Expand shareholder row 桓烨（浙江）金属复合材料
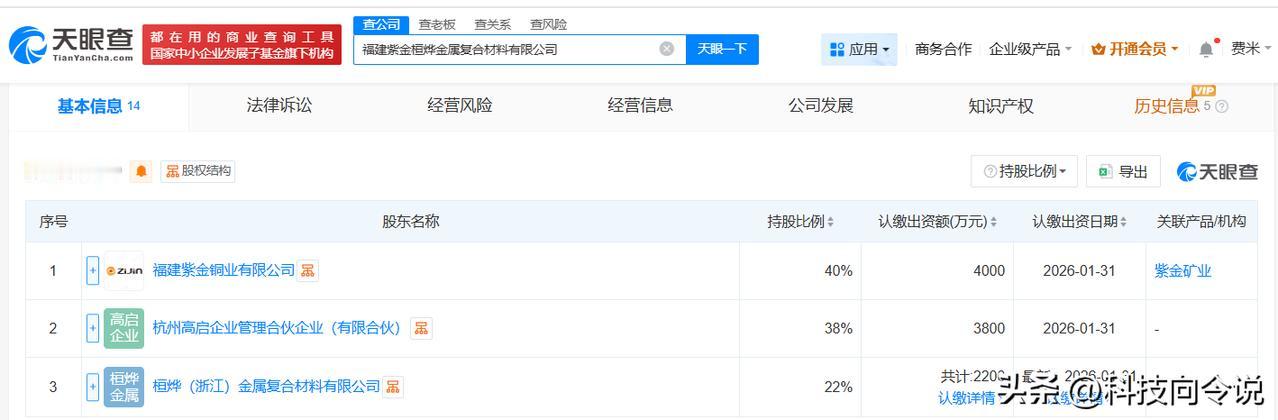The image size is (1278, 420). [x=93, y=386]
